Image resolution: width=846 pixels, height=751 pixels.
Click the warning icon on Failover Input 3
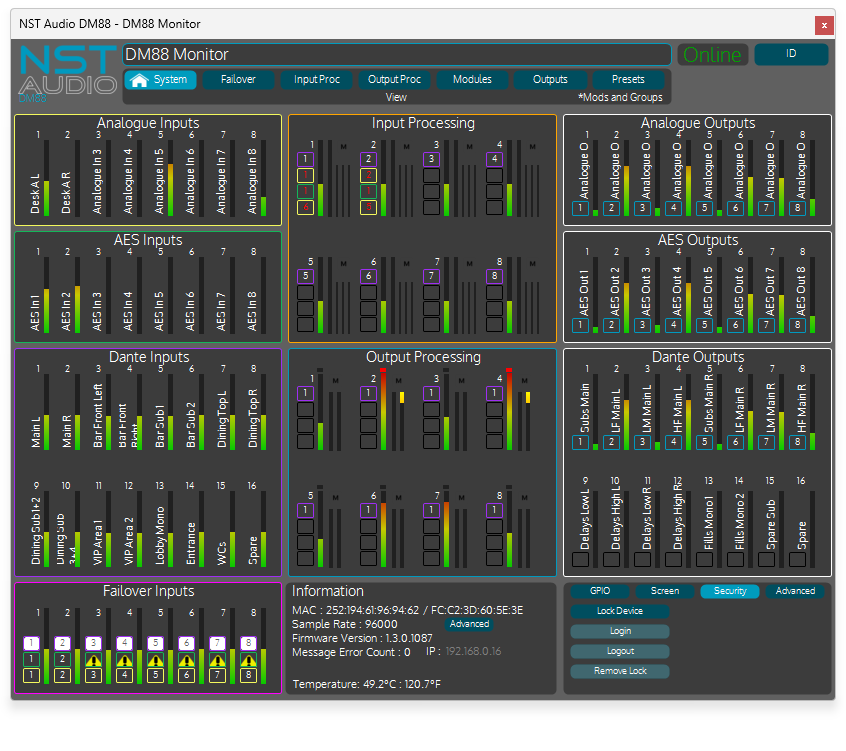pyautogui.click(x=93, y=659)
